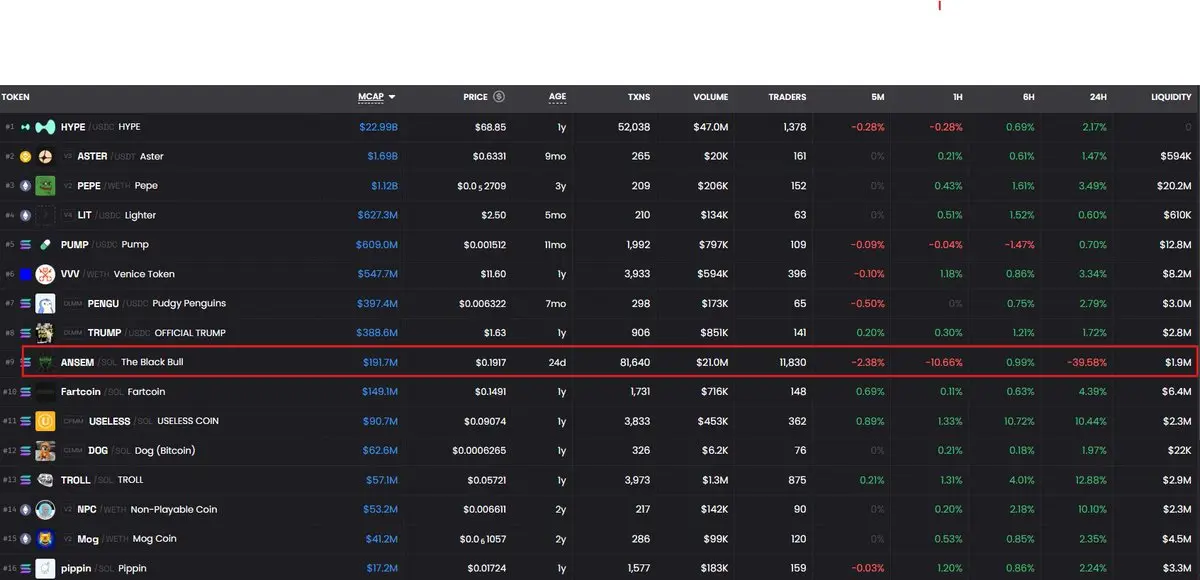Click the blue chain icon in VVV row
Viewport: 1200px width, 580px height.
coord(26,274)
